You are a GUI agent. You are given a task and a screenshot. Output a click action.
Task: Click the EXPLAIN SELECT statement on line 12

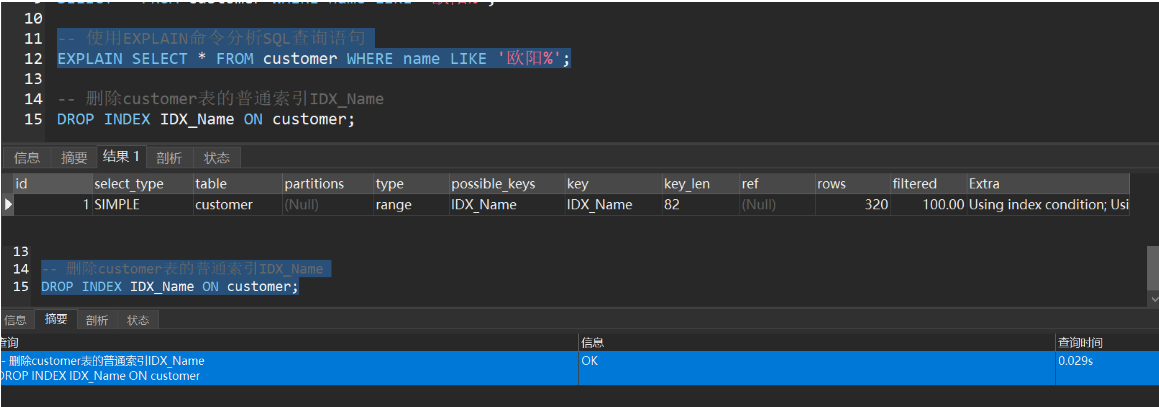pyautogui.click(x=314, y=59)
